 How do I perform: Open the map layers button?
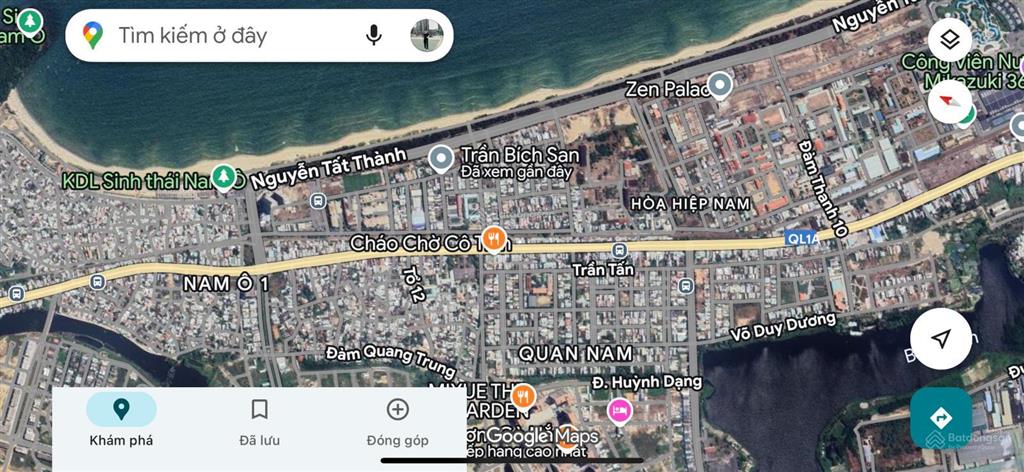click(950, 40)
